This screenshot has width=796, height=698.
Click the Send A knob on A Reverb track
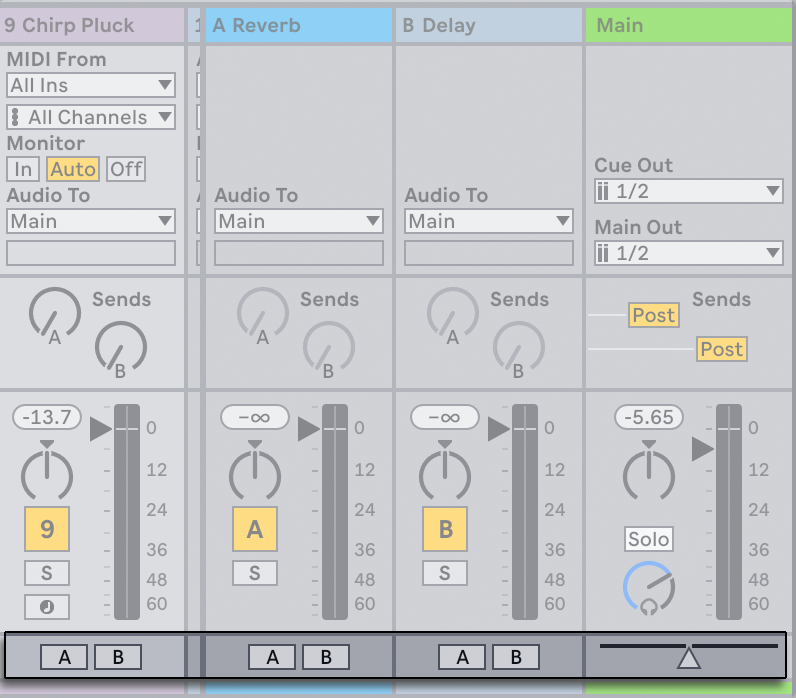coord(262,314)
